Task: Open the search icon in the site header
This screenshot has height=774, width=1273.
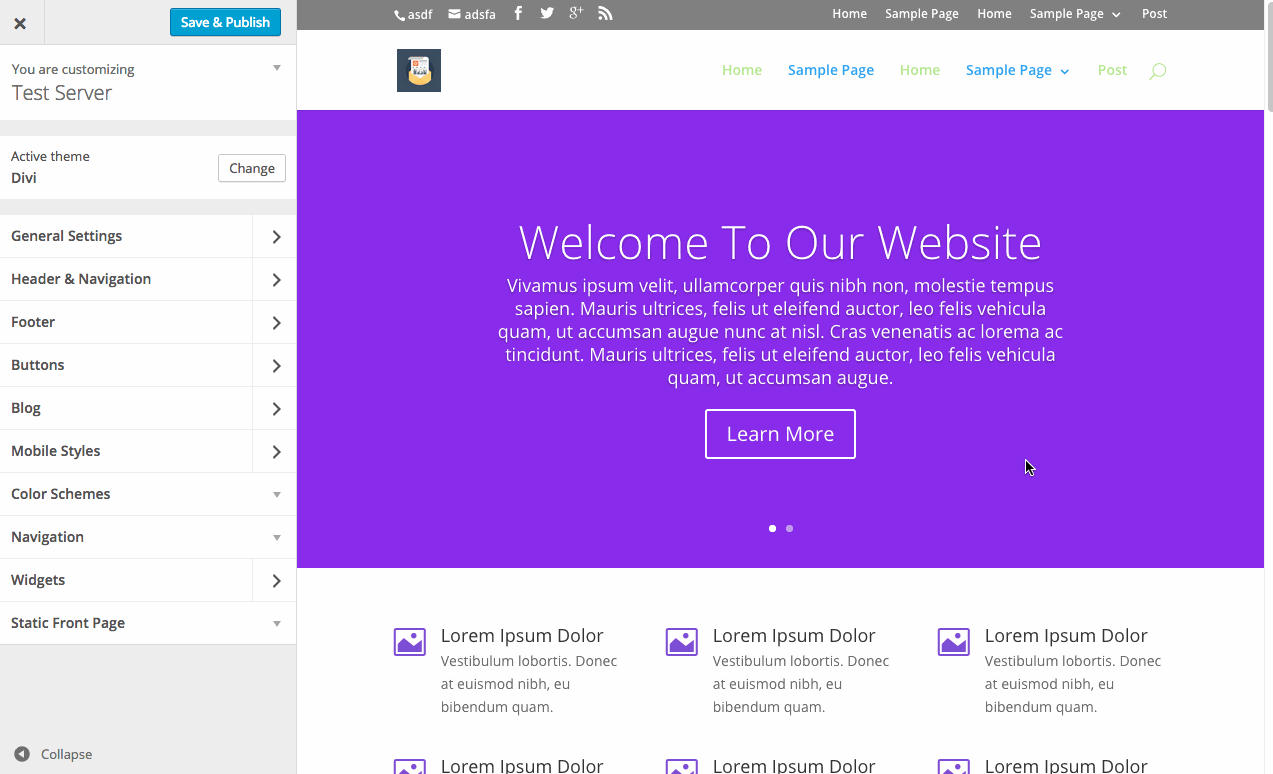Action: (x=1157, y=70)
